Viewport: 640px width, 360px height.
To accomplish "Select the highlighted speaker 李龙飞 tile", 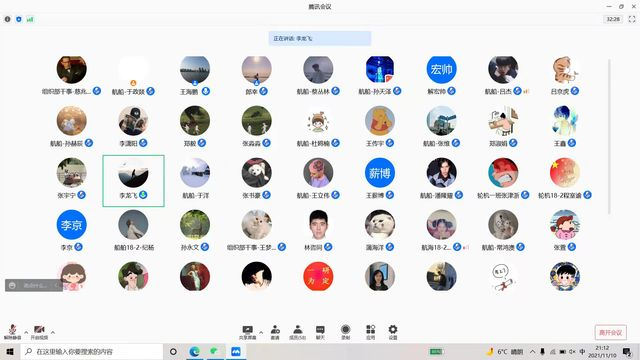I will click(x=133, y=181).
